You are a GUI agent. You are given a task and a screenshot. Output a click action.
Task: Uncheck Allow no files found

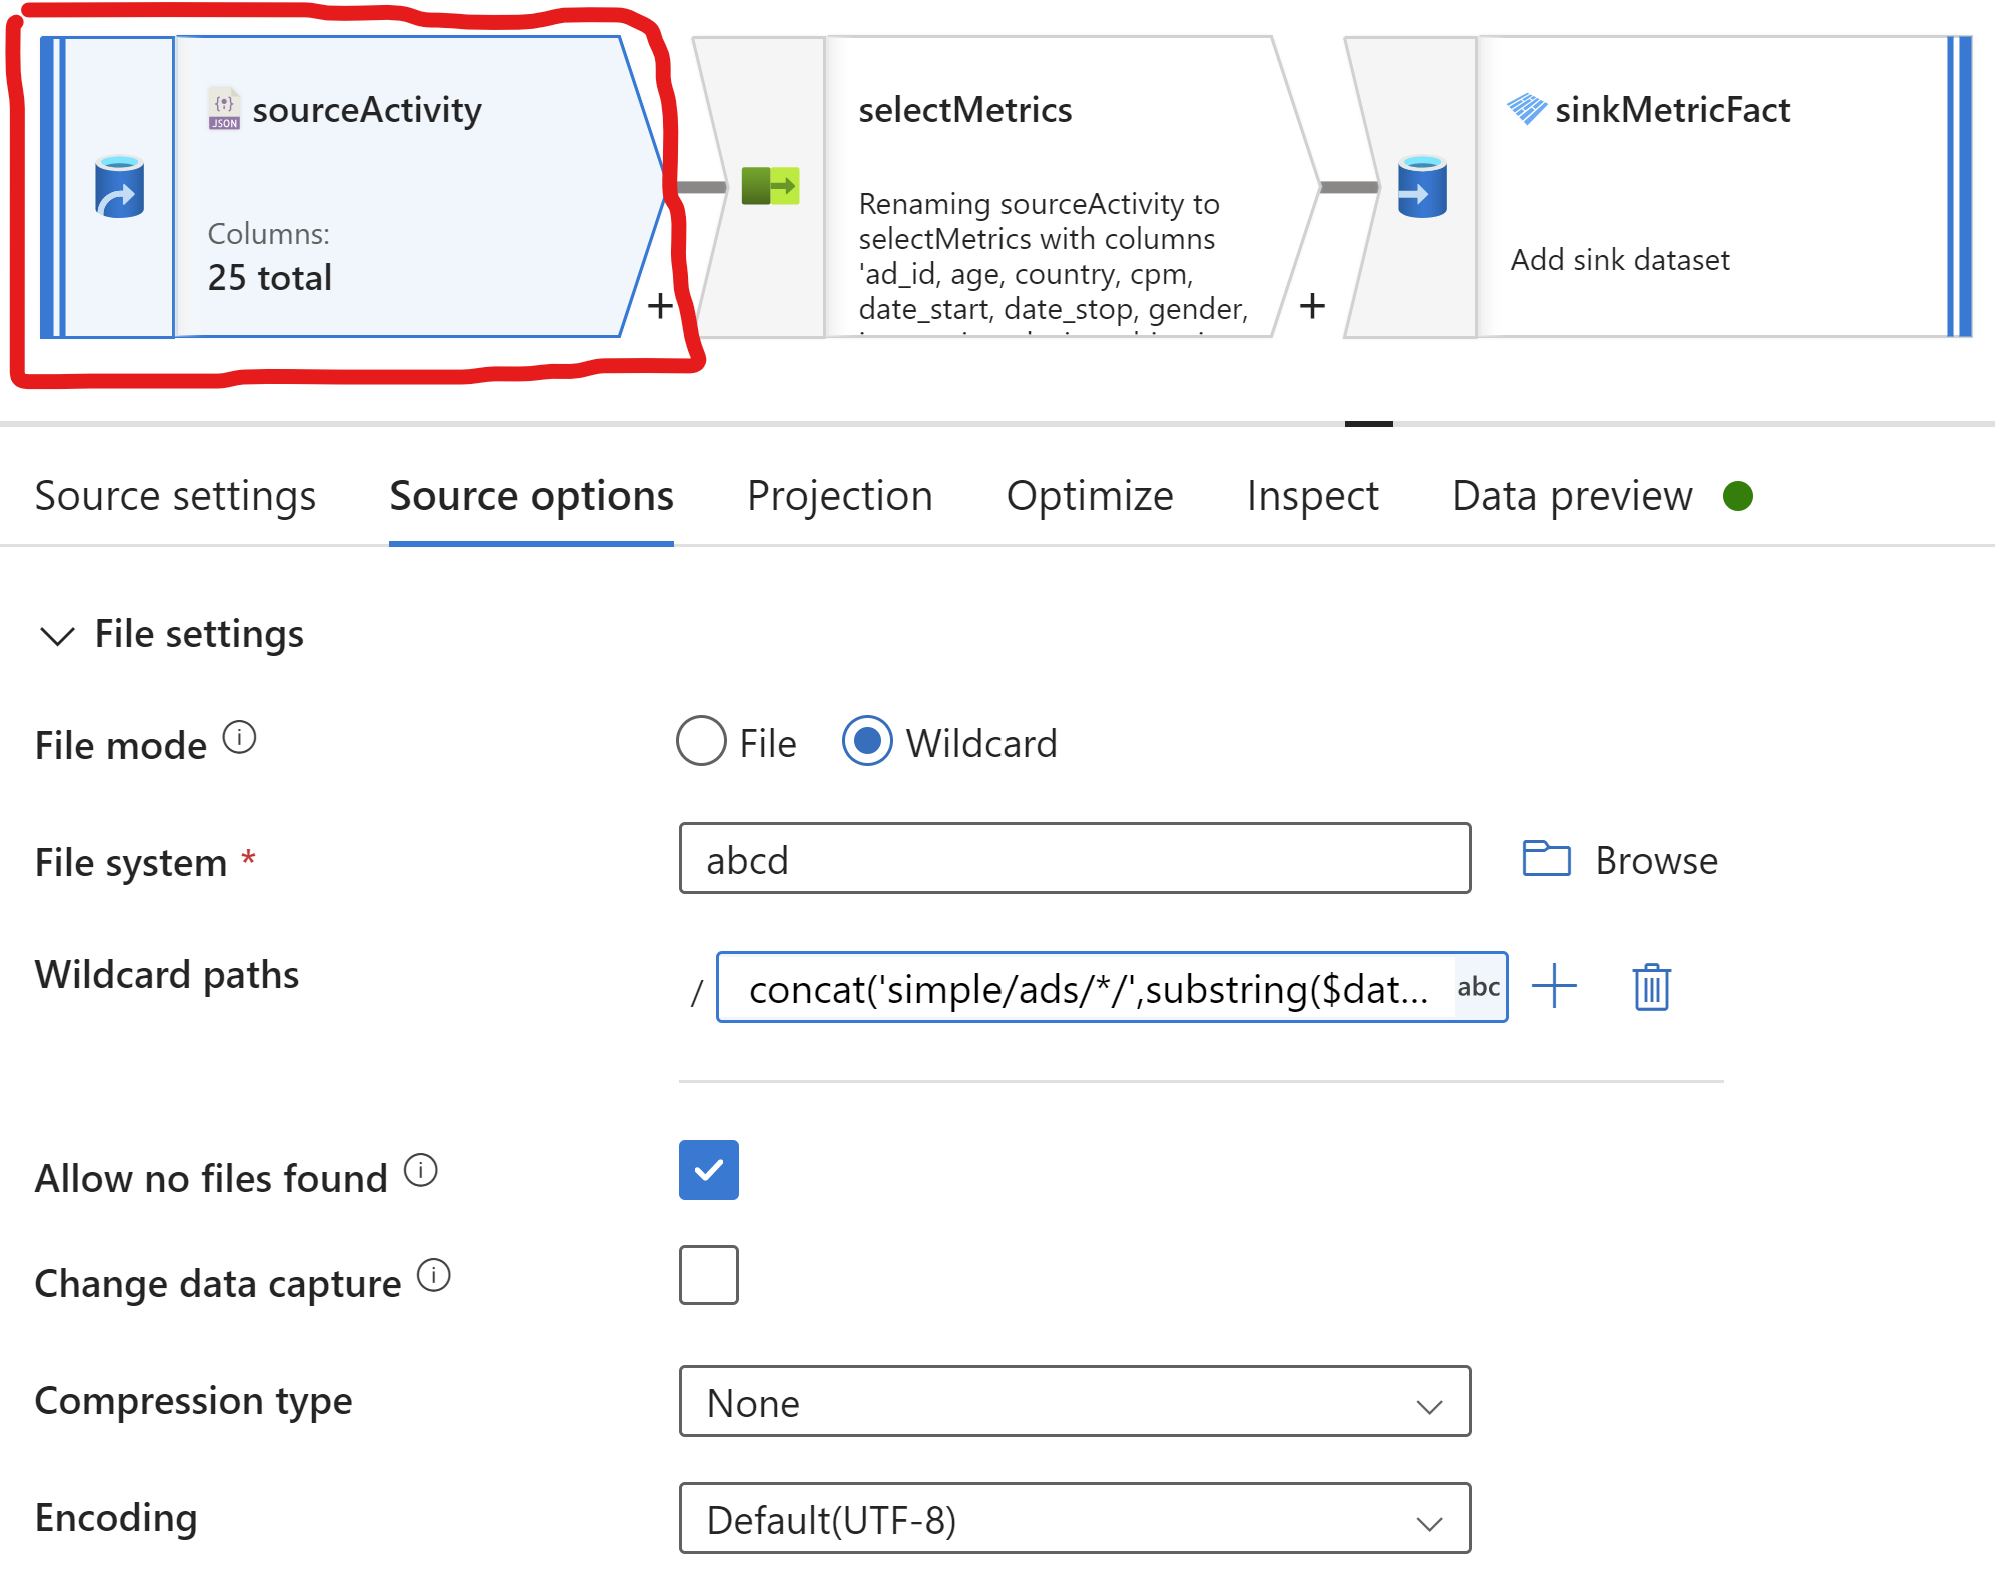pos(708,1170)
